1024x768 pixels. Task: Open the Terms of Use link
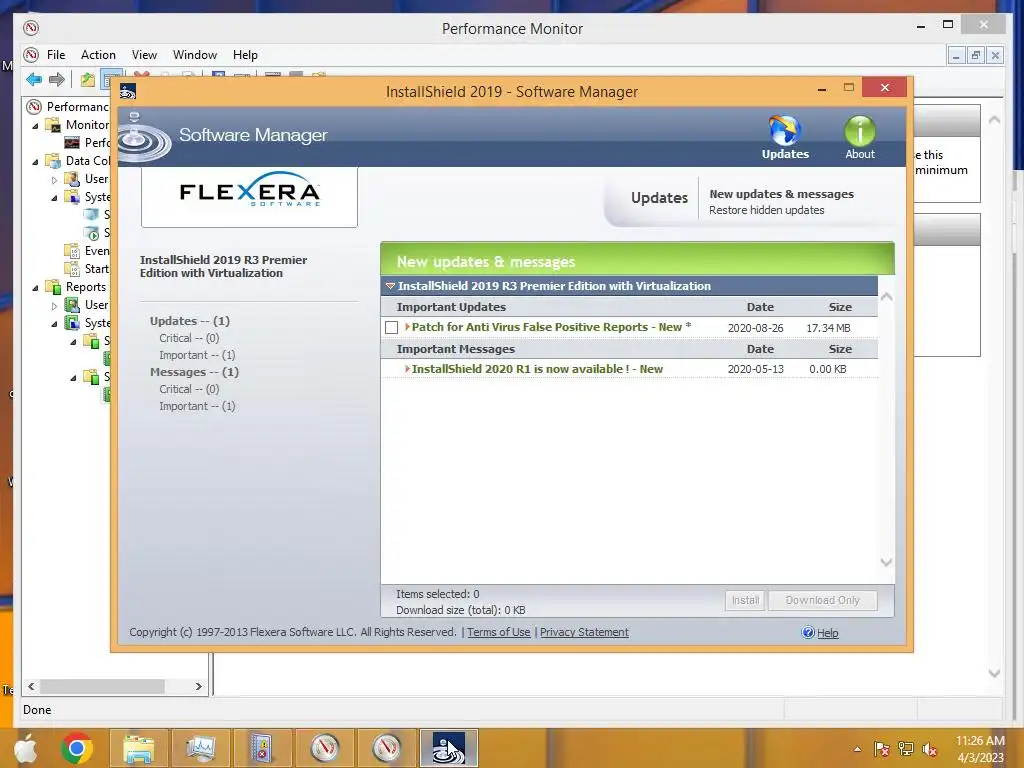498,632
